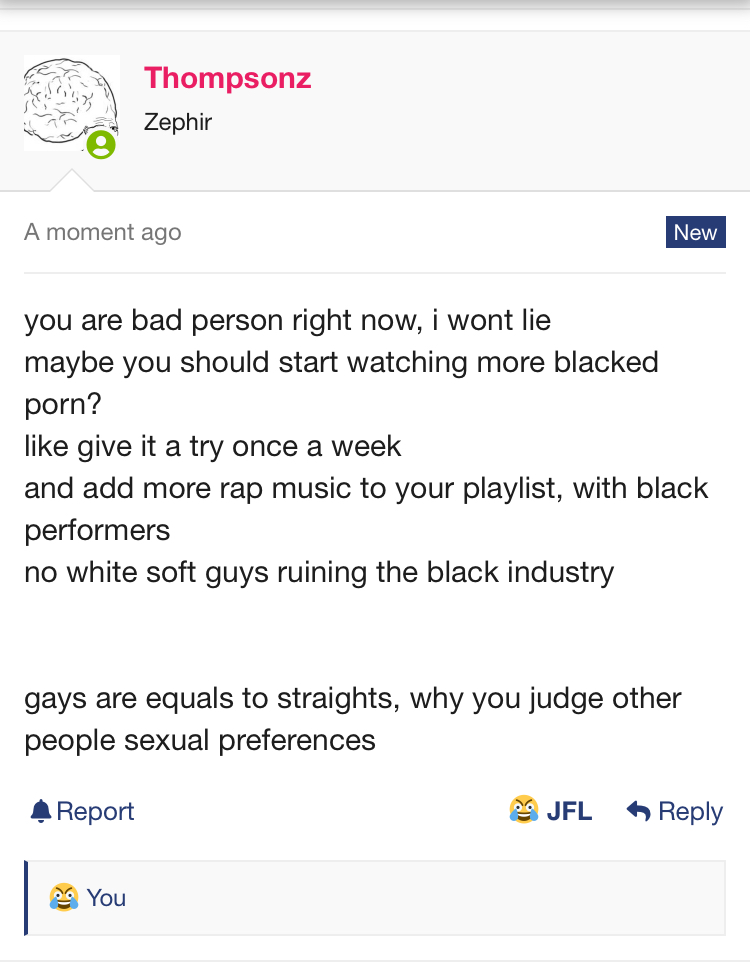Click the Thompsonz avatar image
750x962 pixels.
72,103
